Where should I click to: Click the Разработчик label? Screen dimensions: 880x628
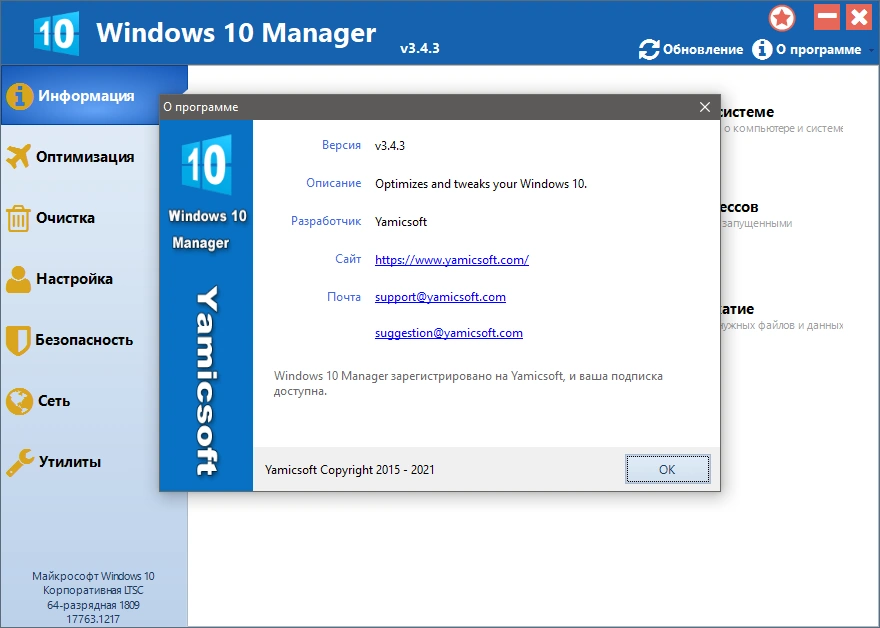pos(326,221)
